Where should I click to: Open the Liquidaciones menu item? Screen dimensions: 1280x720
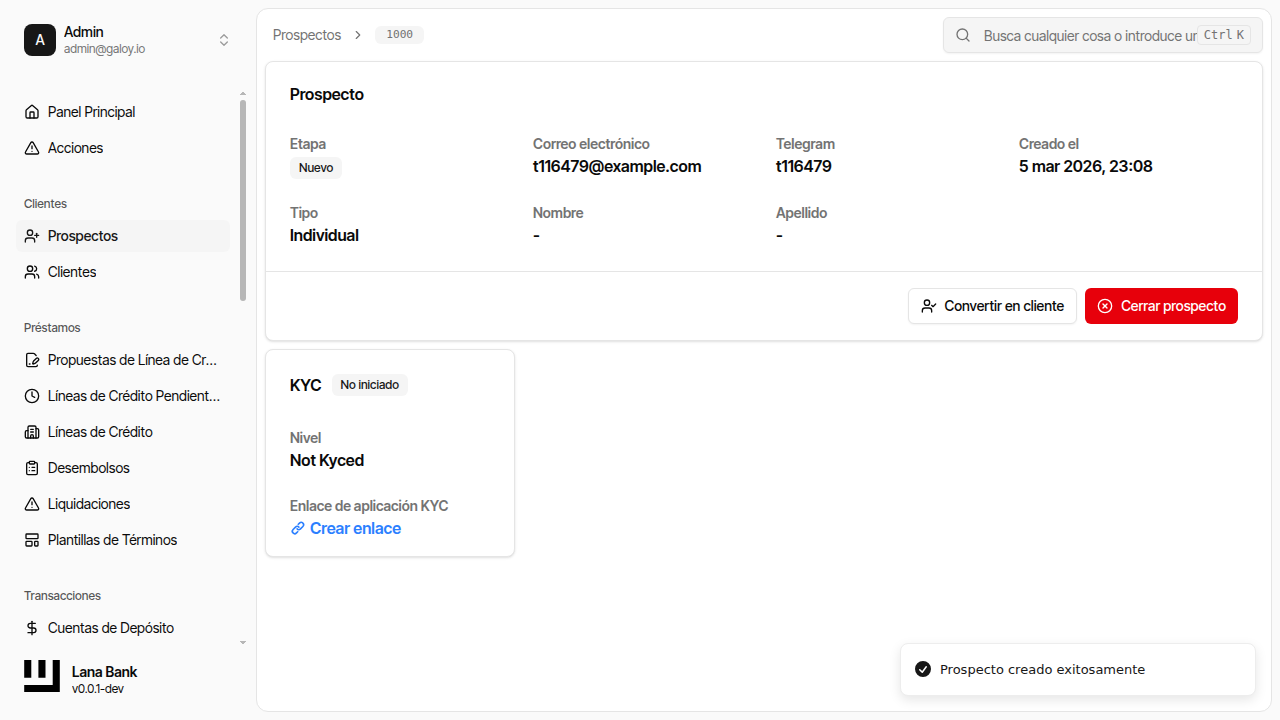[x=89, y=504]
